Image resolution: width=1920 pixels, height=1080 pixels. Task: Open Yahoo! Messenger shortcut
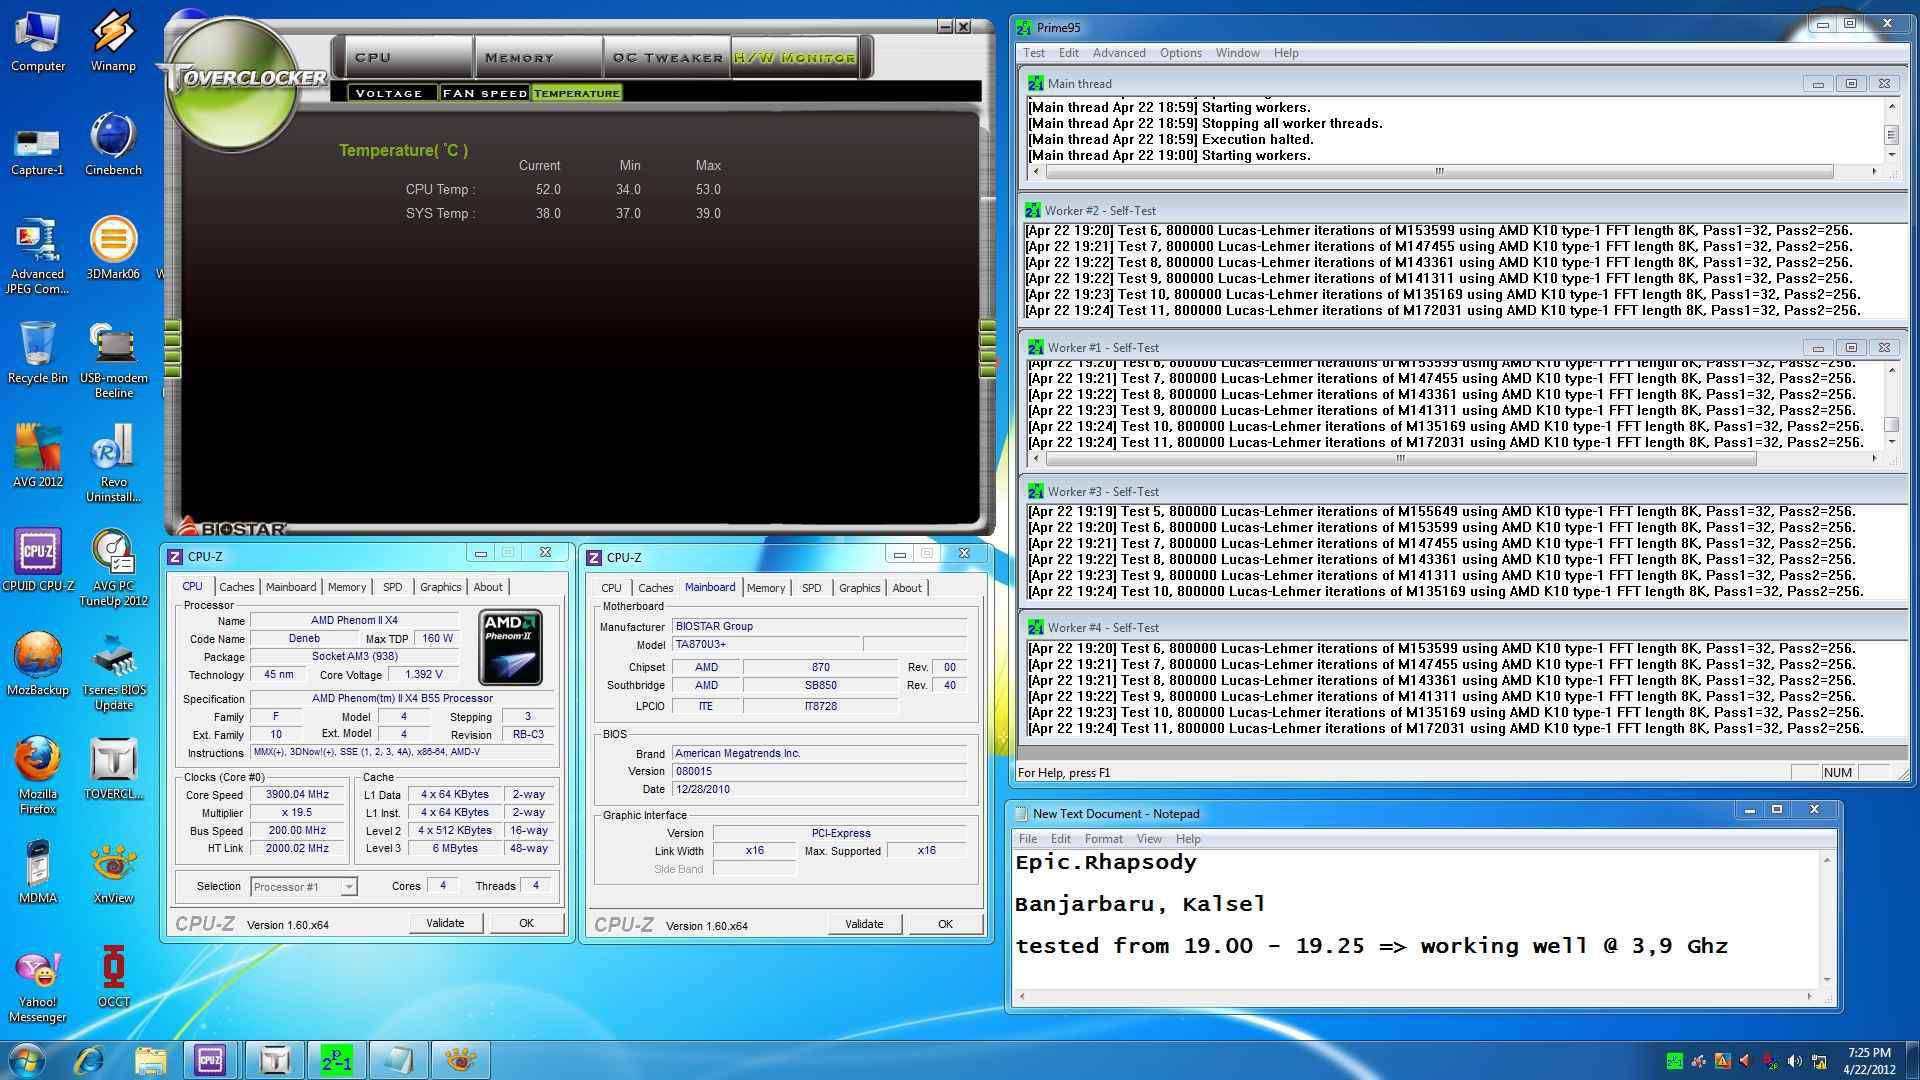point(38,984)
